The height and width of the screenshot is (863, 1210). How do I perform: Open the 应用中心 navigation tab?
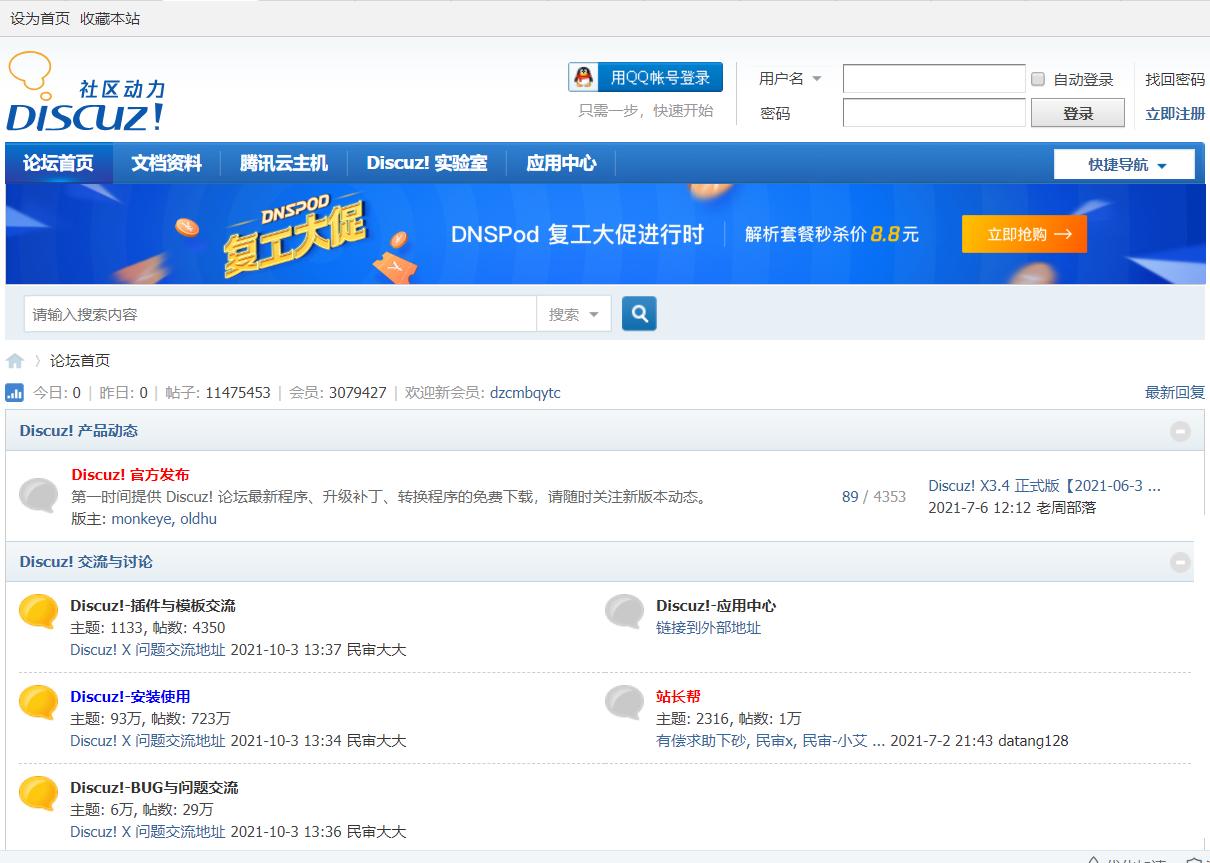[x=561, y=162]
